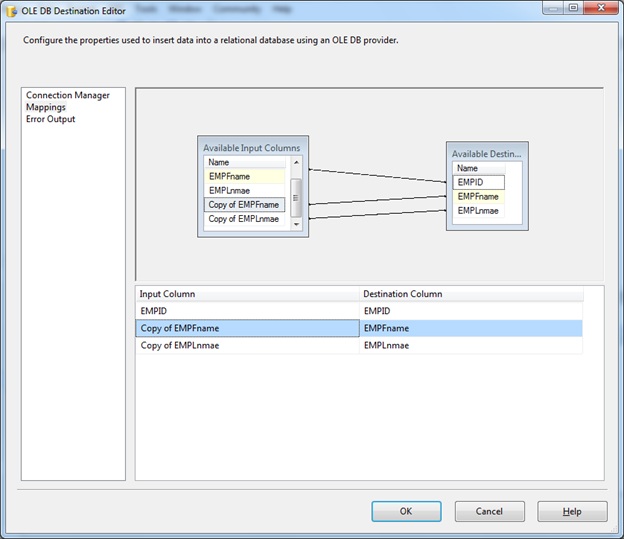
Task: Select Copy of EMPLnmae in input columns list
Action: [x=245, y=219]
